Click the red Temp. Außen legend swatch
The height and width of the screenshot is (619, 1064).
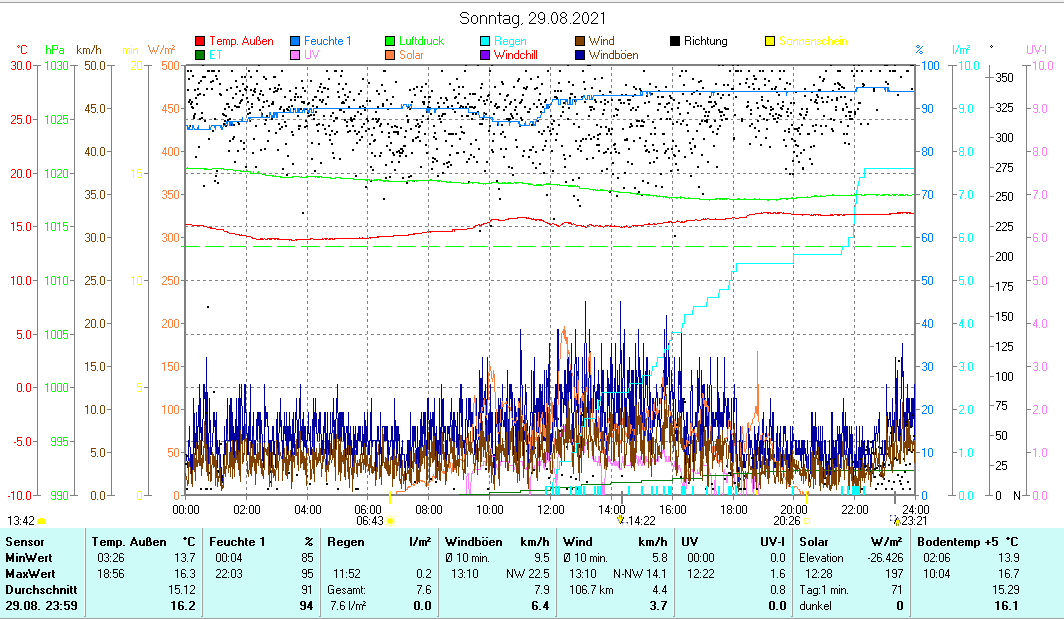pyautogui.click(x=200, y=42)
